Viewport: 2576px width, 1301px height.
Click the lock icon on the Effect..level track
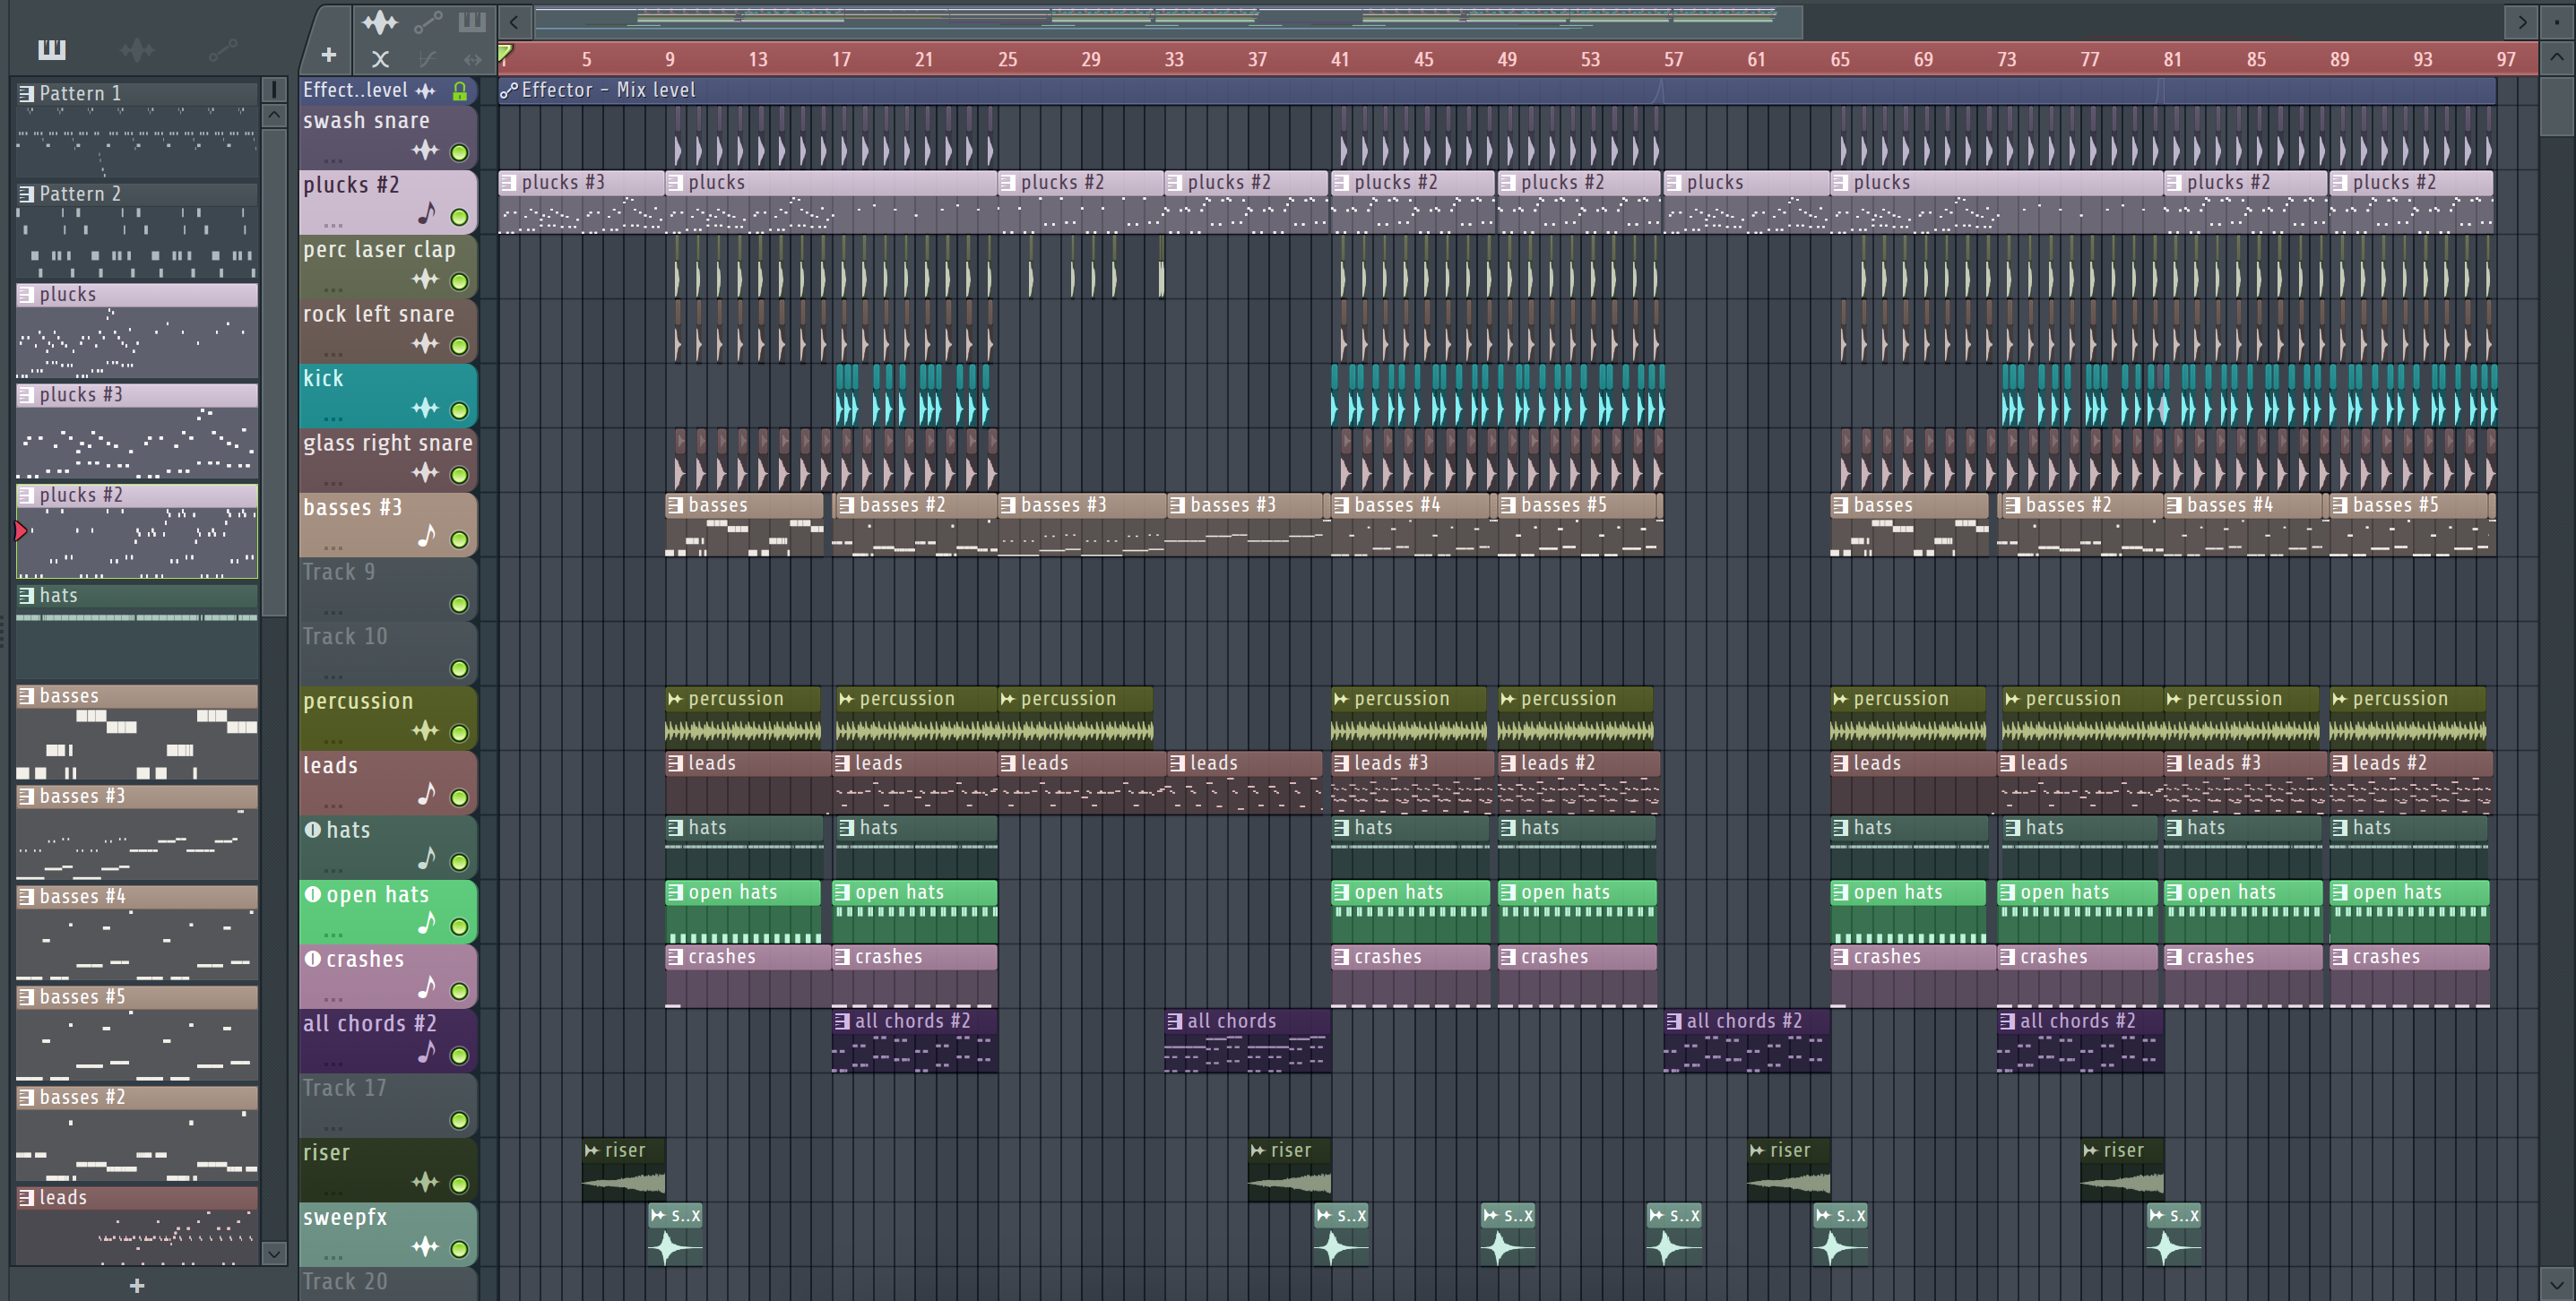pos(460,91)
